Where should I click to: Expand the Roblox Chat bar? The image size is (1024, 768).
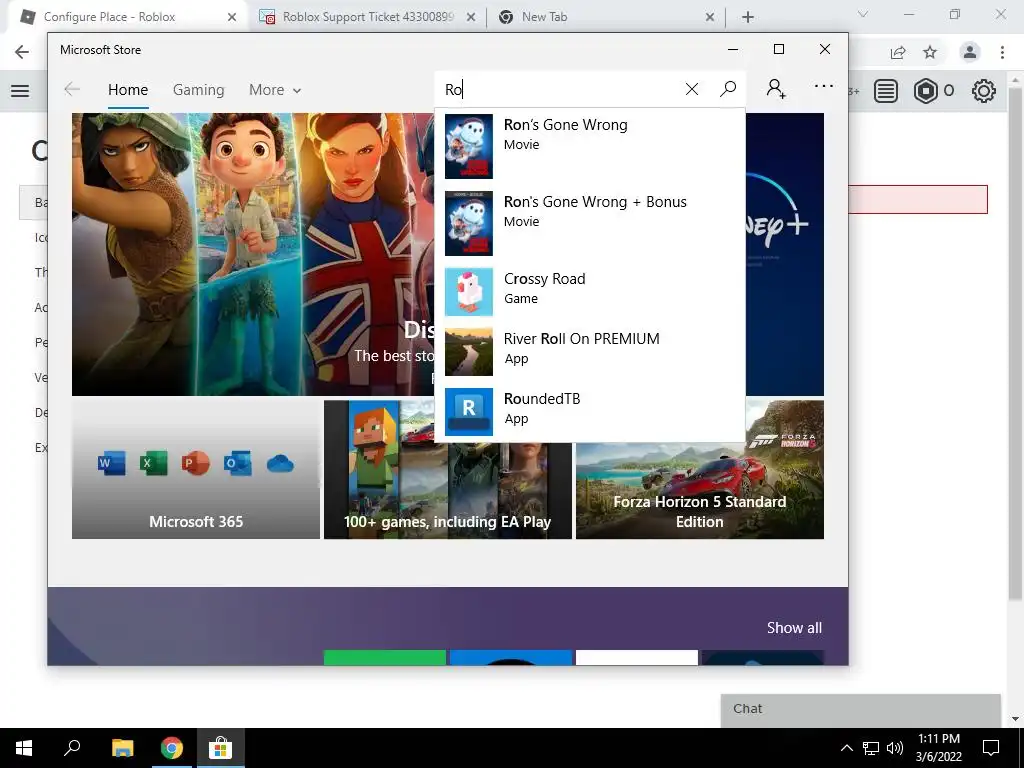(x=861, y=709)
